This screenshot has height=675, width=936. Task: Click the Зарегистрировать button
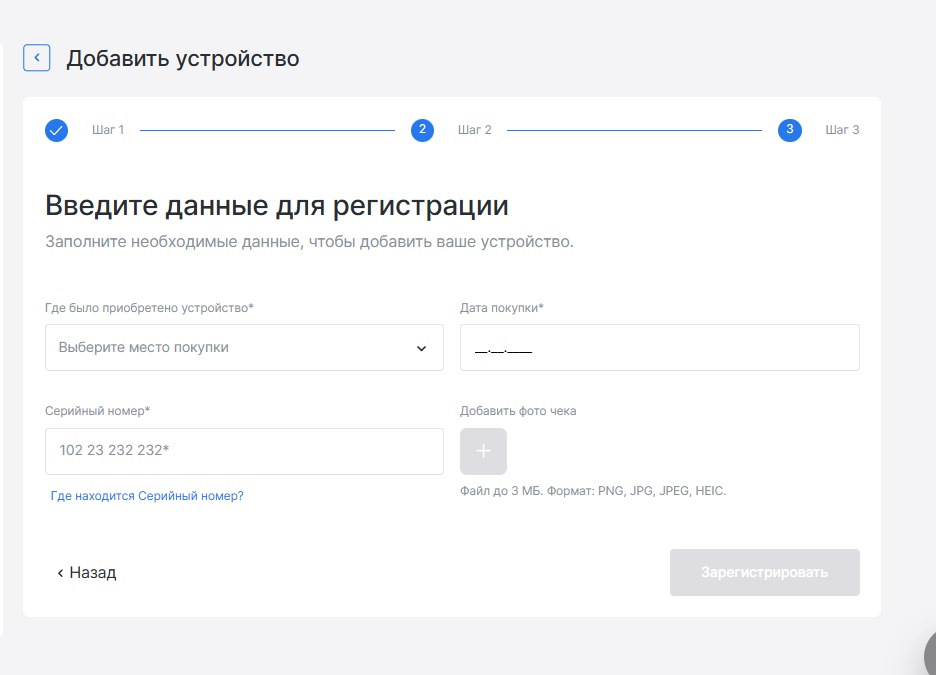tap(765, 572)
